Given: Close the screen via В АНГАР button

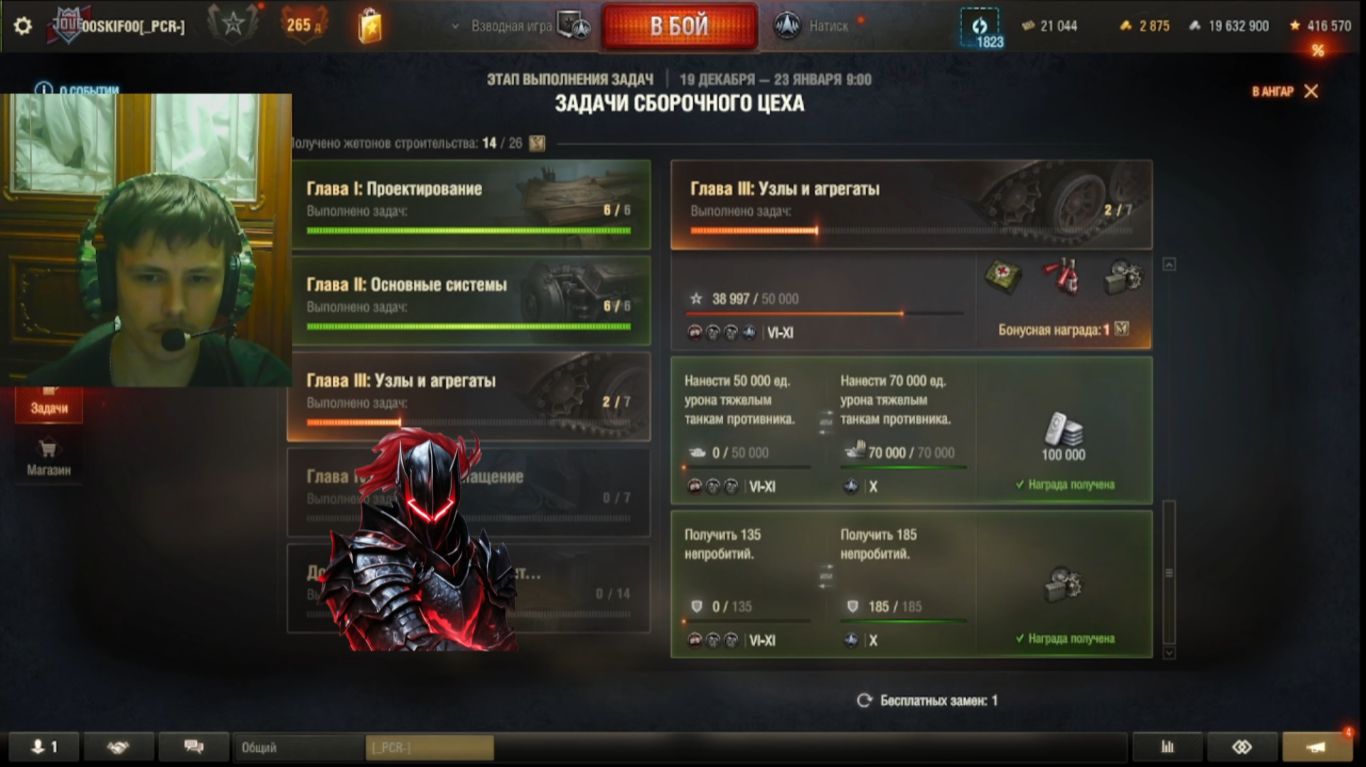Looking at the screenshot, I should pos(1285,91).
